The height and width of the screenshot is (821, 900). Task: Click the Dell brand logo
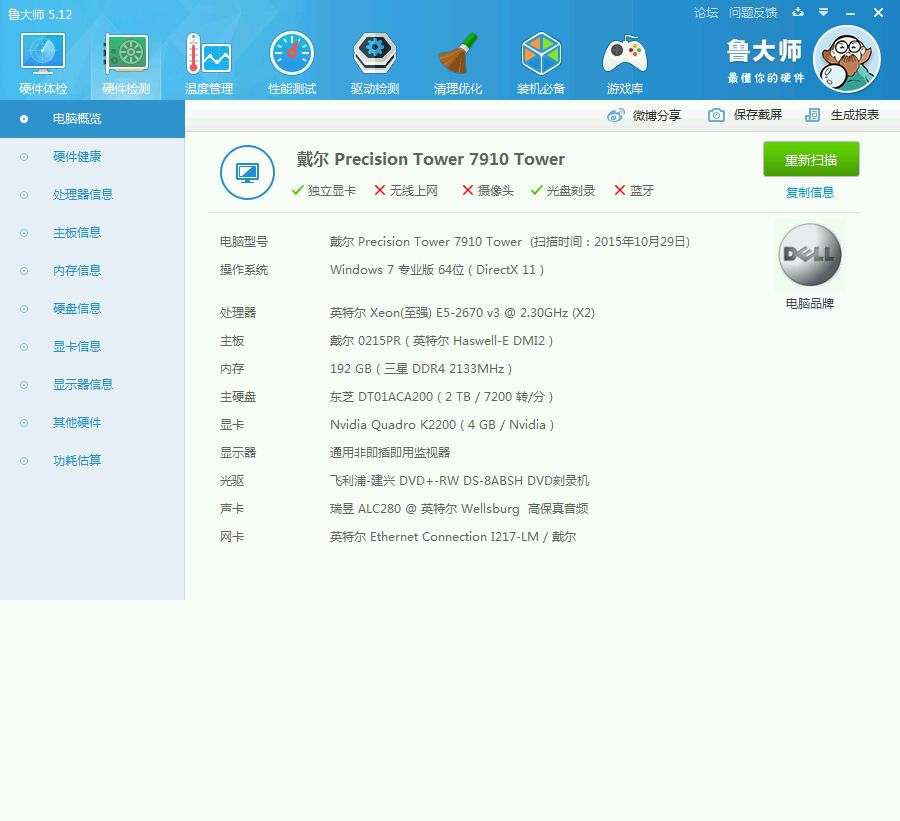pos(810,254)
